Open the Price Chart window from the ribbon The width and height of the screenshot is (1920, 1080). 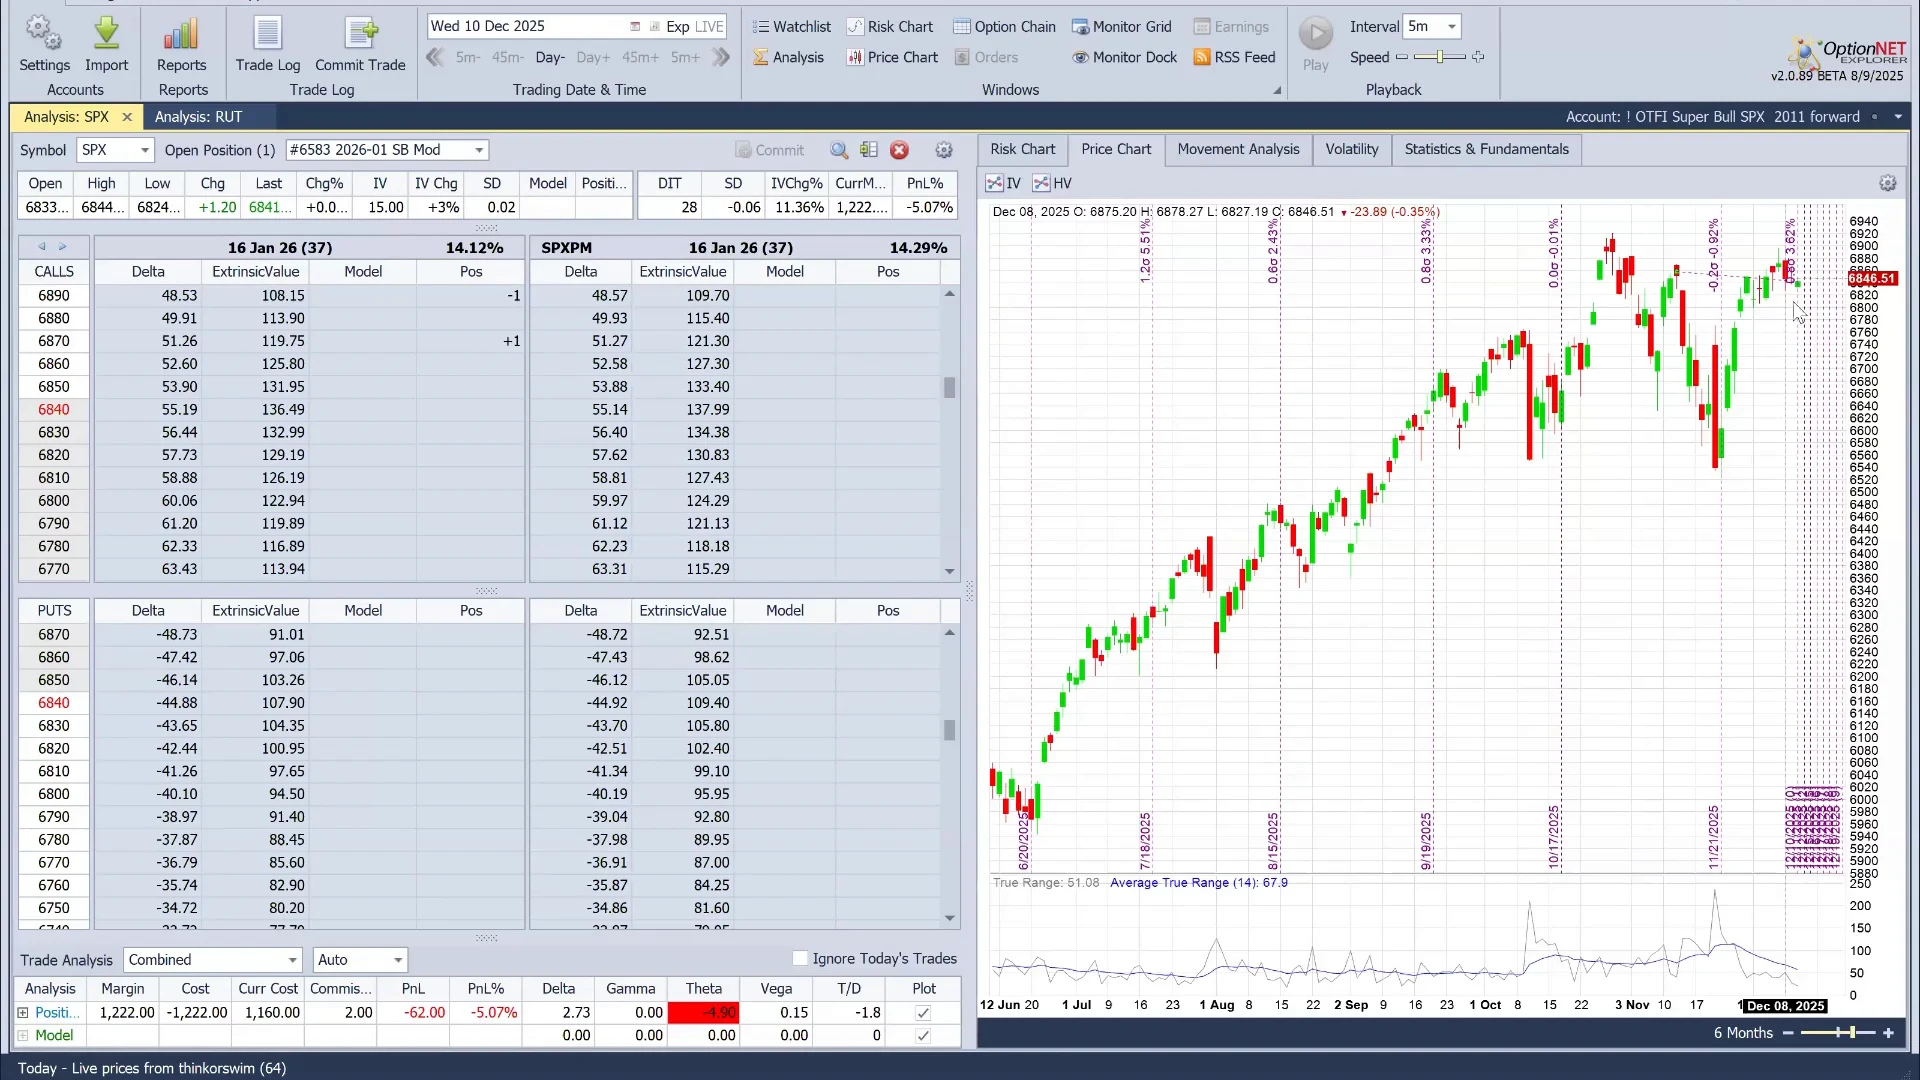point(893,57)
